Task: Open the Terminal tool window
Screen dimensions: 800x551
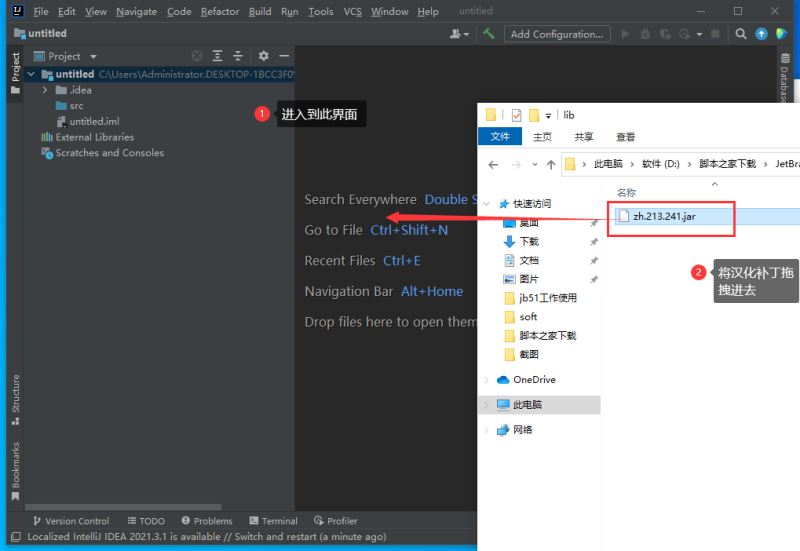Action: 273,521
